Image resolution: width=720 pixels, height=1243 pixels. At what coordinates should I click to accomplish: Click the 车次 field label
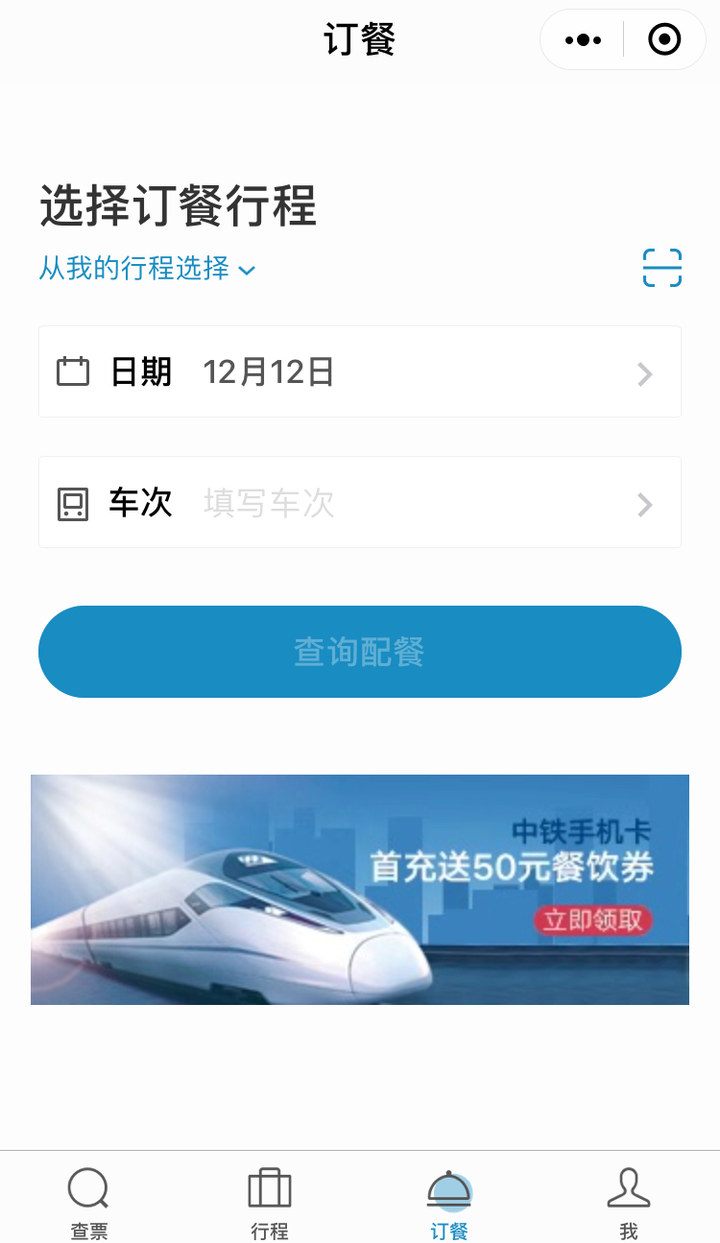pos(141,503)
